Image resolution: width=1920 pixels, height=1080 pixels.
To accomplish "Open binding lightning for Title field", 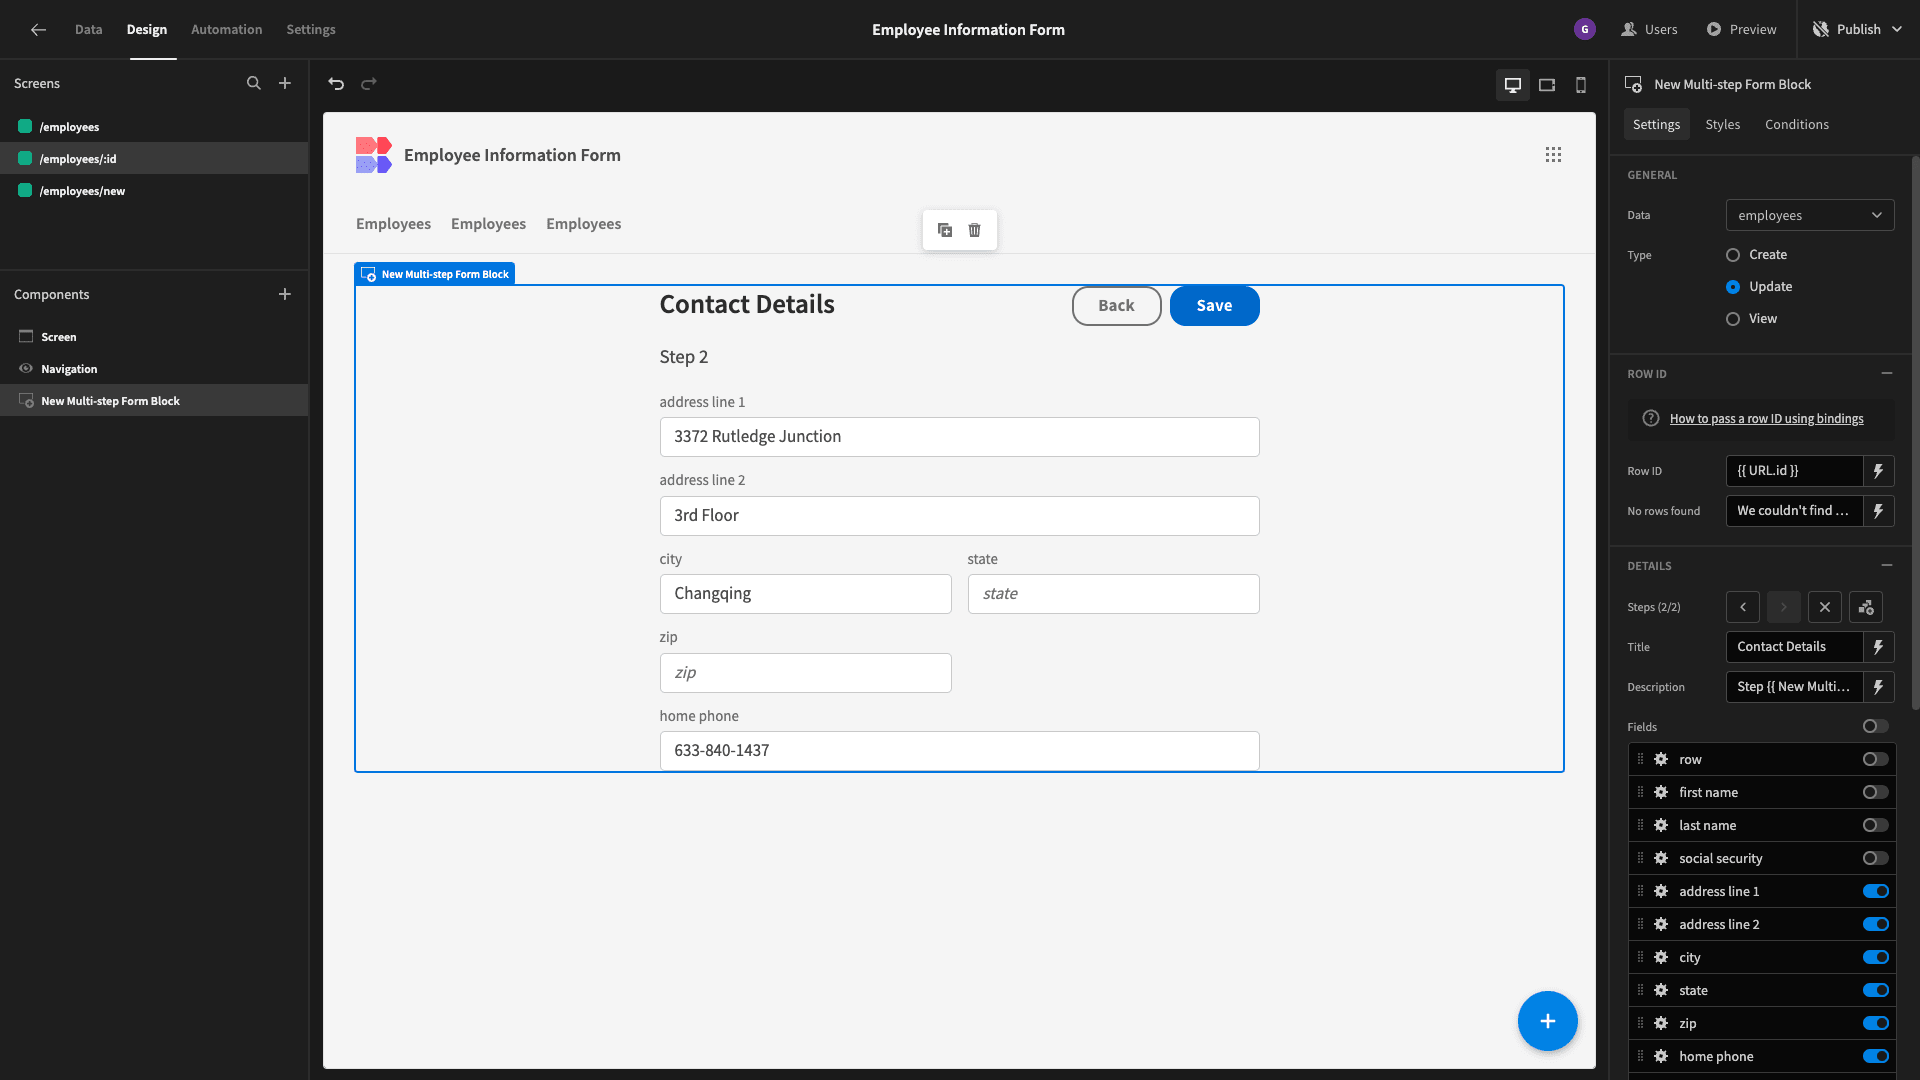I will point(1879,647).
